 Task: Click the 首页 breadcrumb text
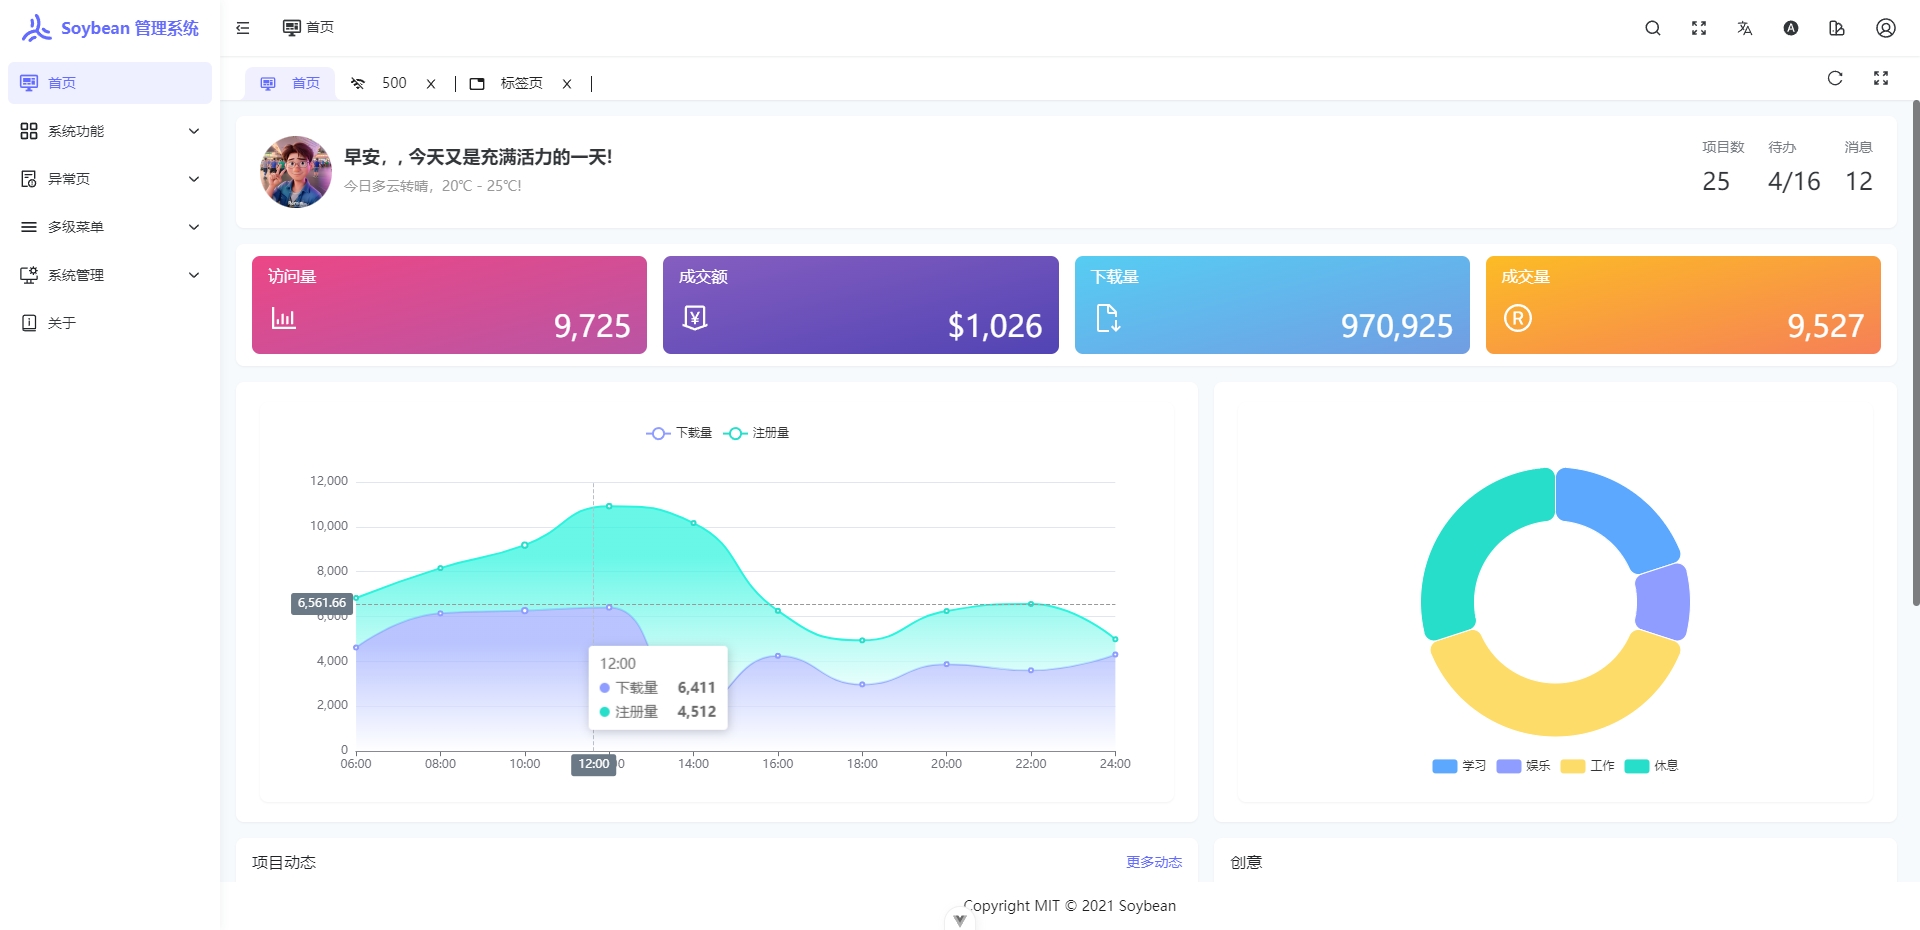[320, 28]
